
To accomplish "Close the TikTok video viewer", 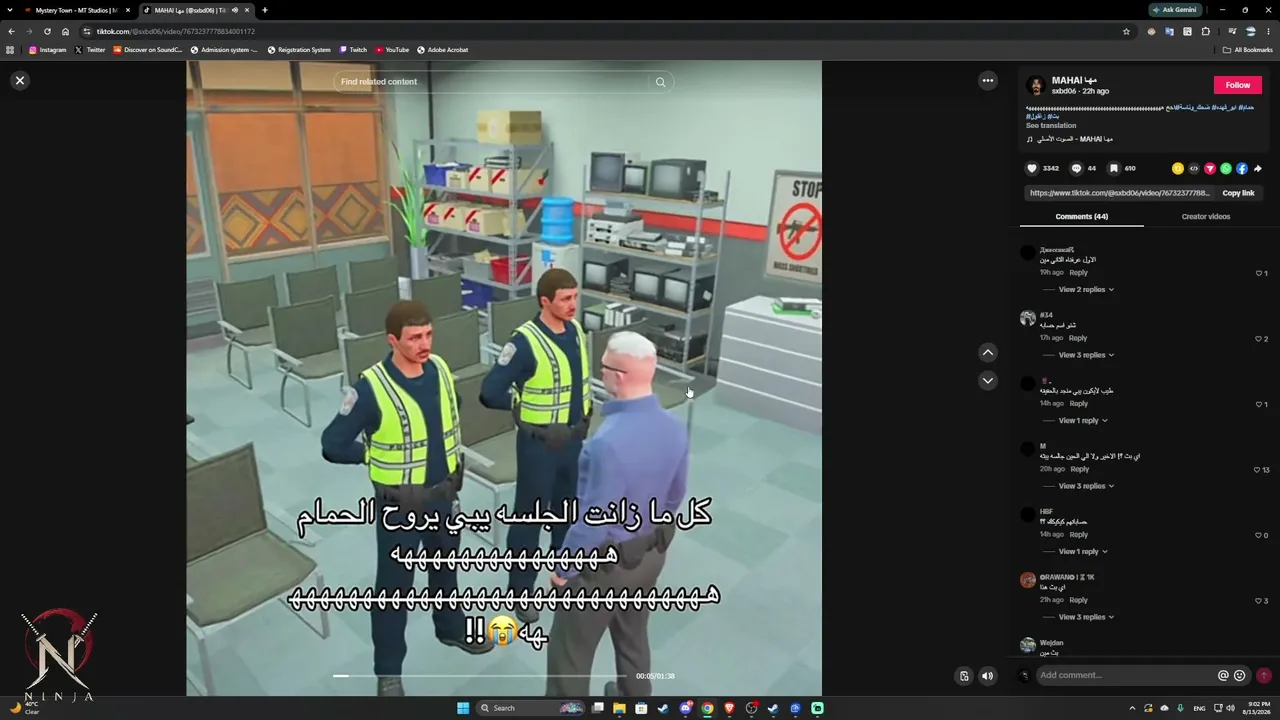I will [x=19, y=80].
